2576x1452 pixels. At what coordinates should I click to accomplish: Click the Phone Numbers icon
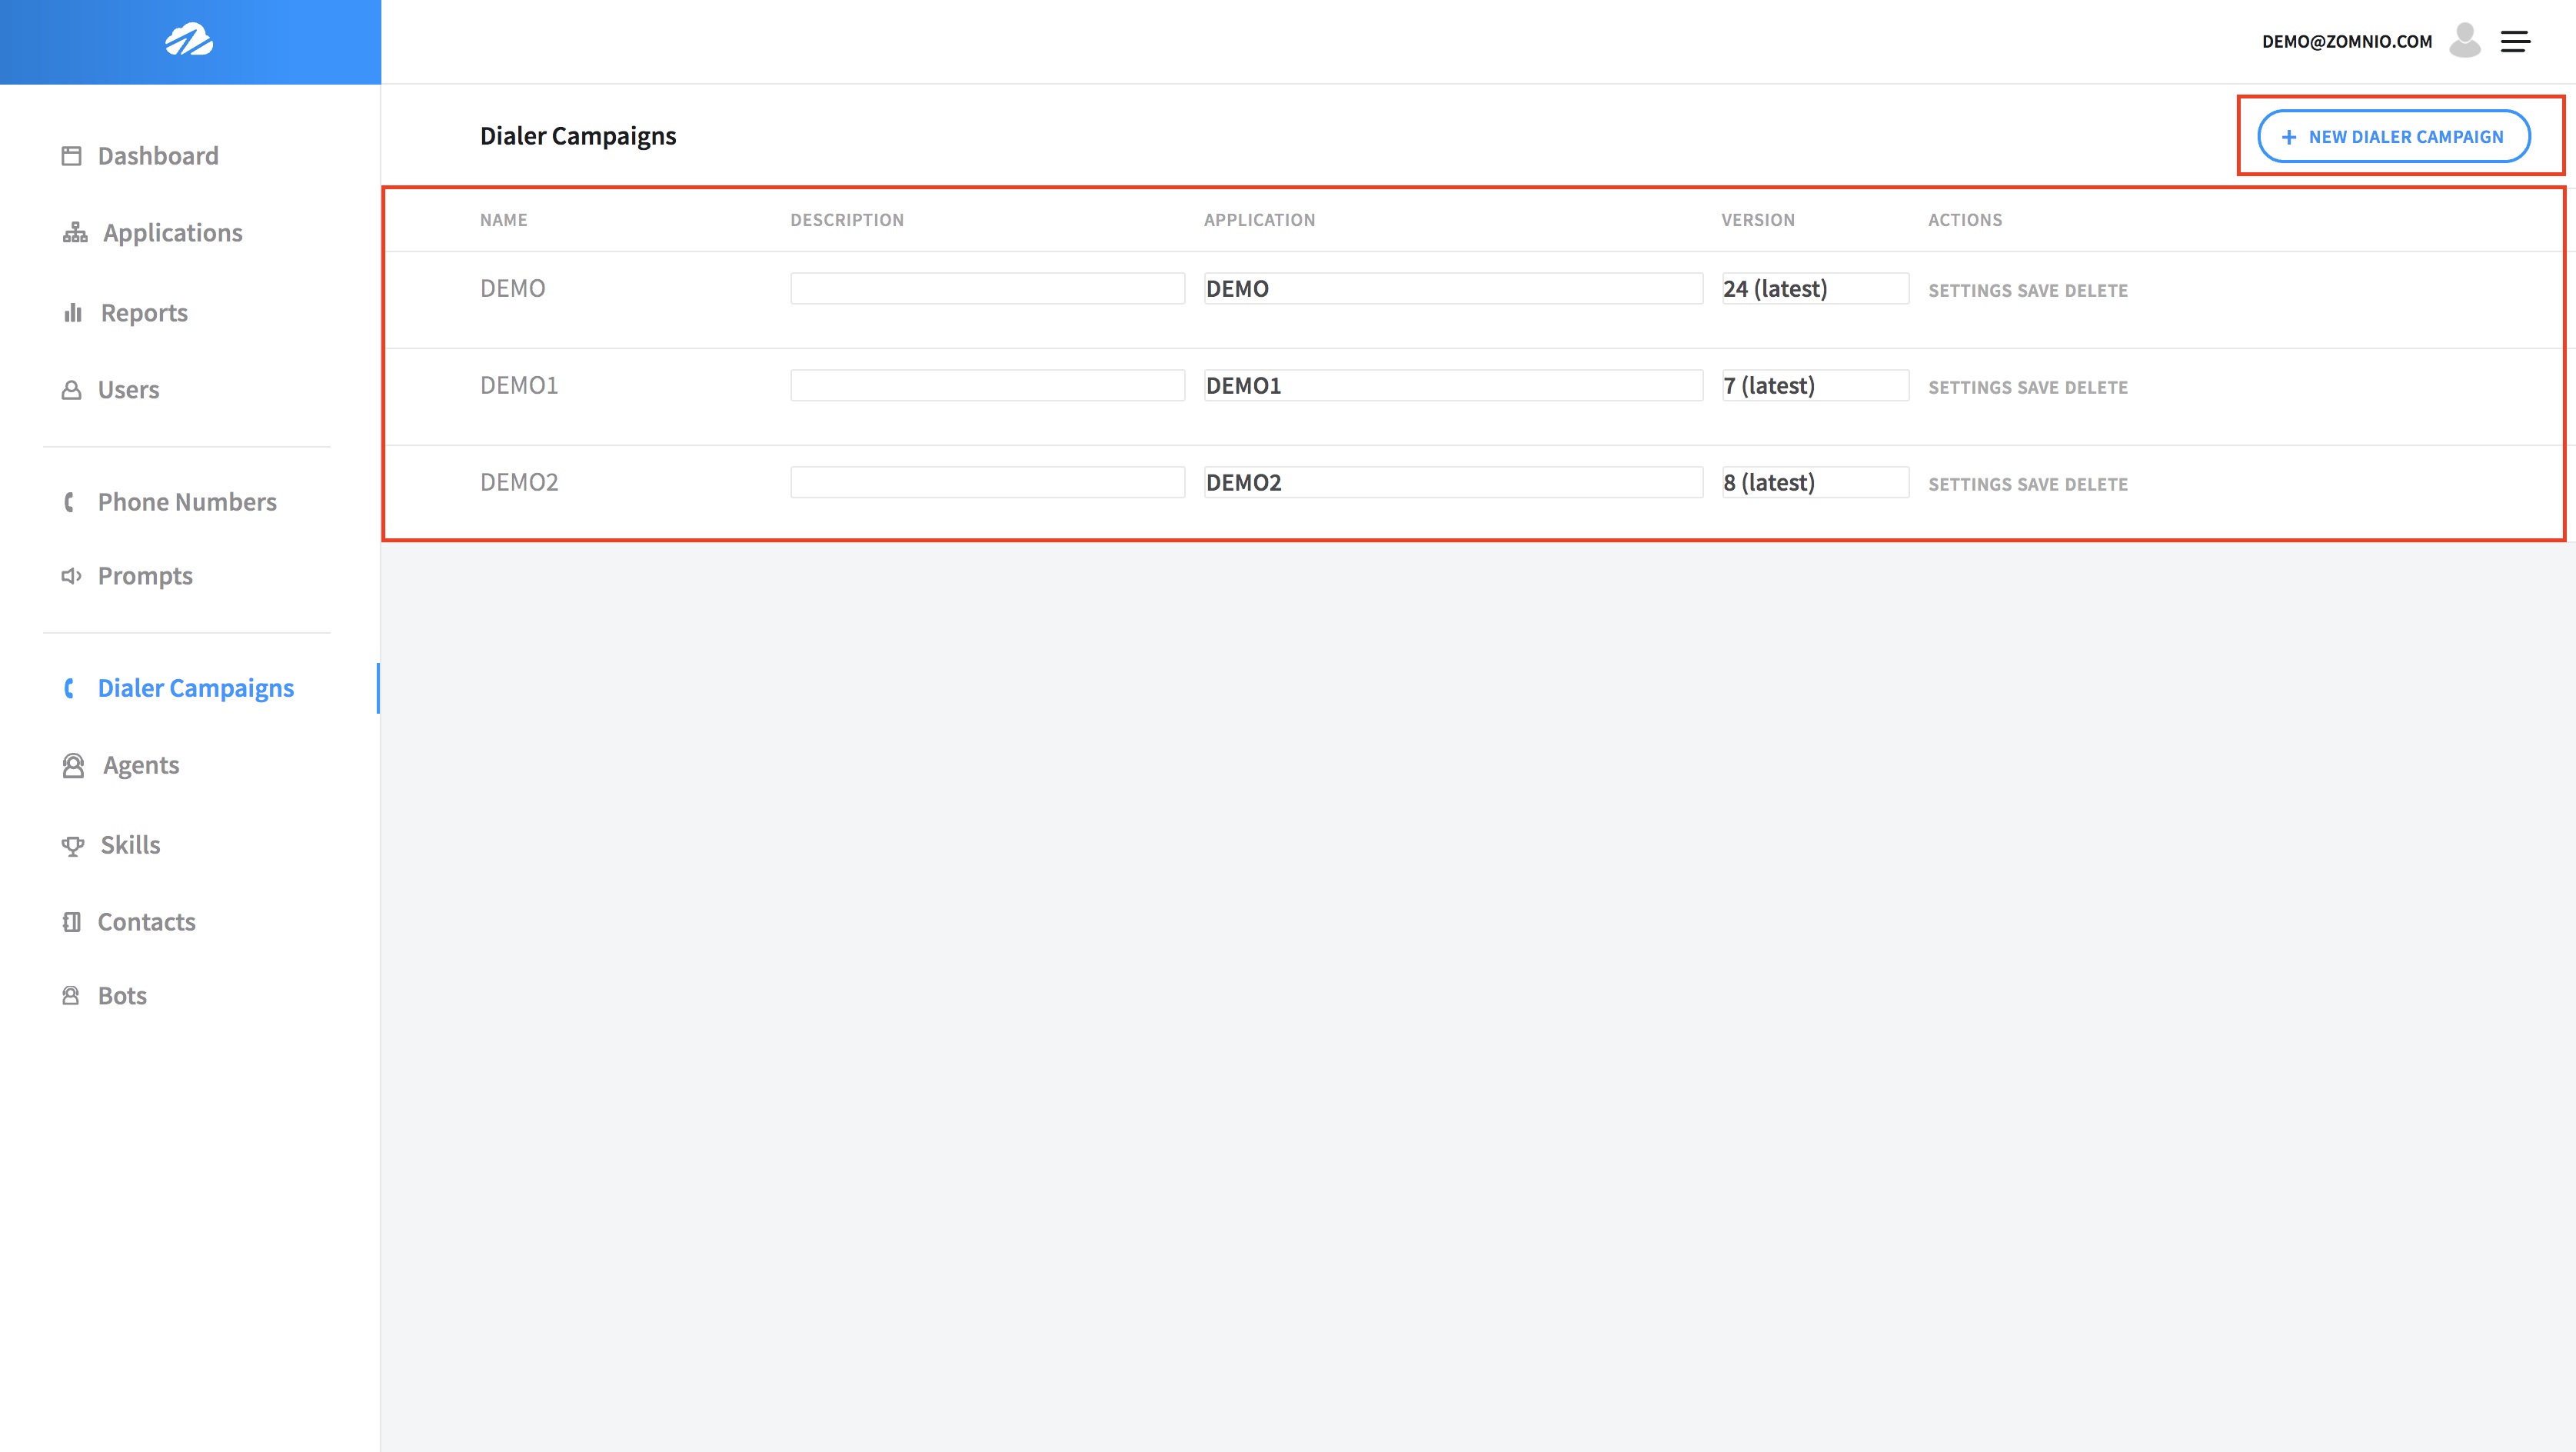tap(69, 501)
